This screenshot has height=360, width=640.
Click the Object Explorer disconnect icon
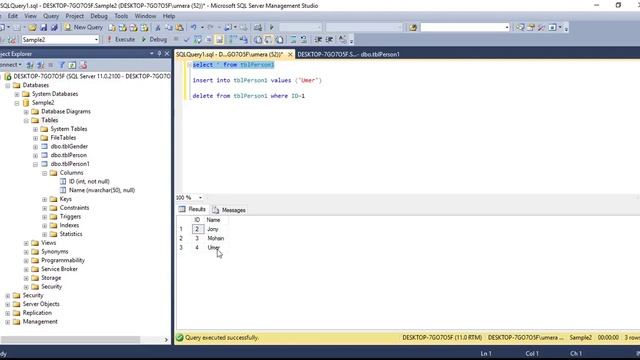[41, 65]
